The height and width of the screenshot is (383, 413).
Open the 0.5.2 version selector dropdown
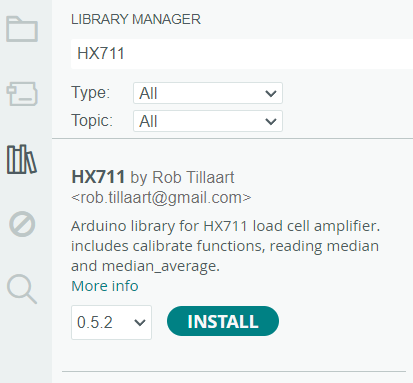tap(111, 322)
